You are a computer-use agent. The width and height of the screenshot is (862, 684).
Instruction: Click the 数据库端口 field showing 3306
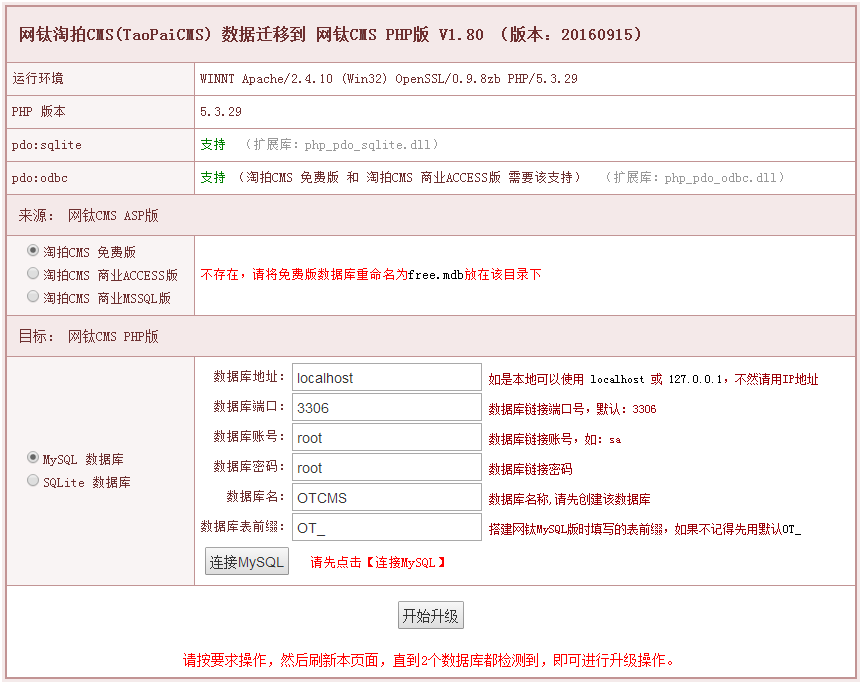[385, 407]
